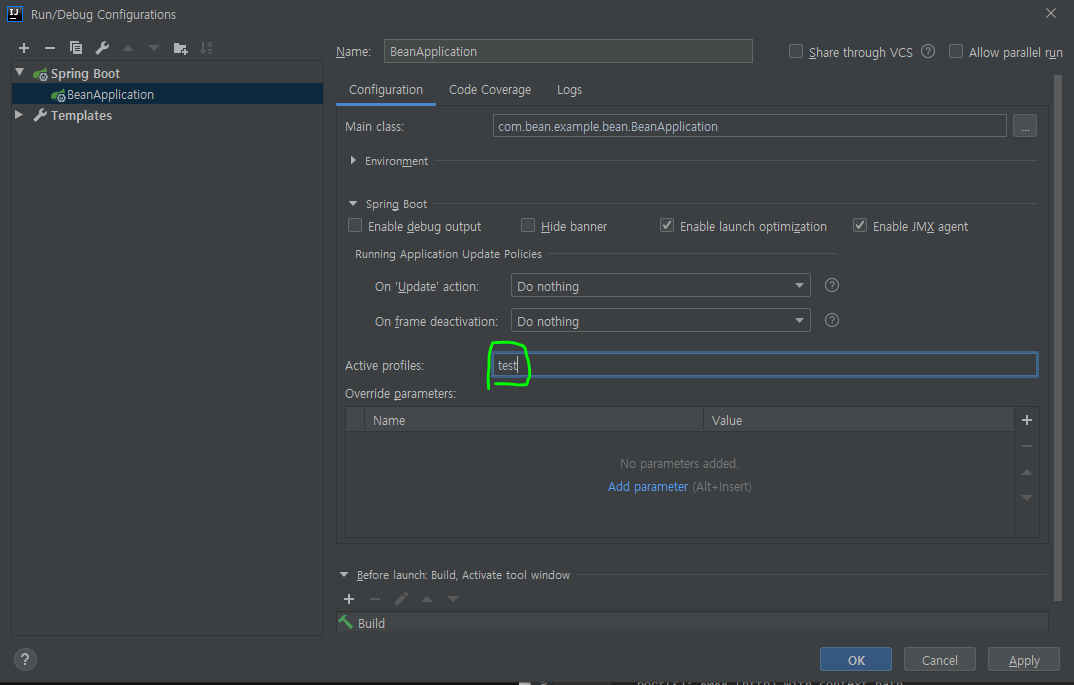This screenshot has height=685, width=1074.
Task: Sort configurations alphabetically
Action: coord(205,48)
